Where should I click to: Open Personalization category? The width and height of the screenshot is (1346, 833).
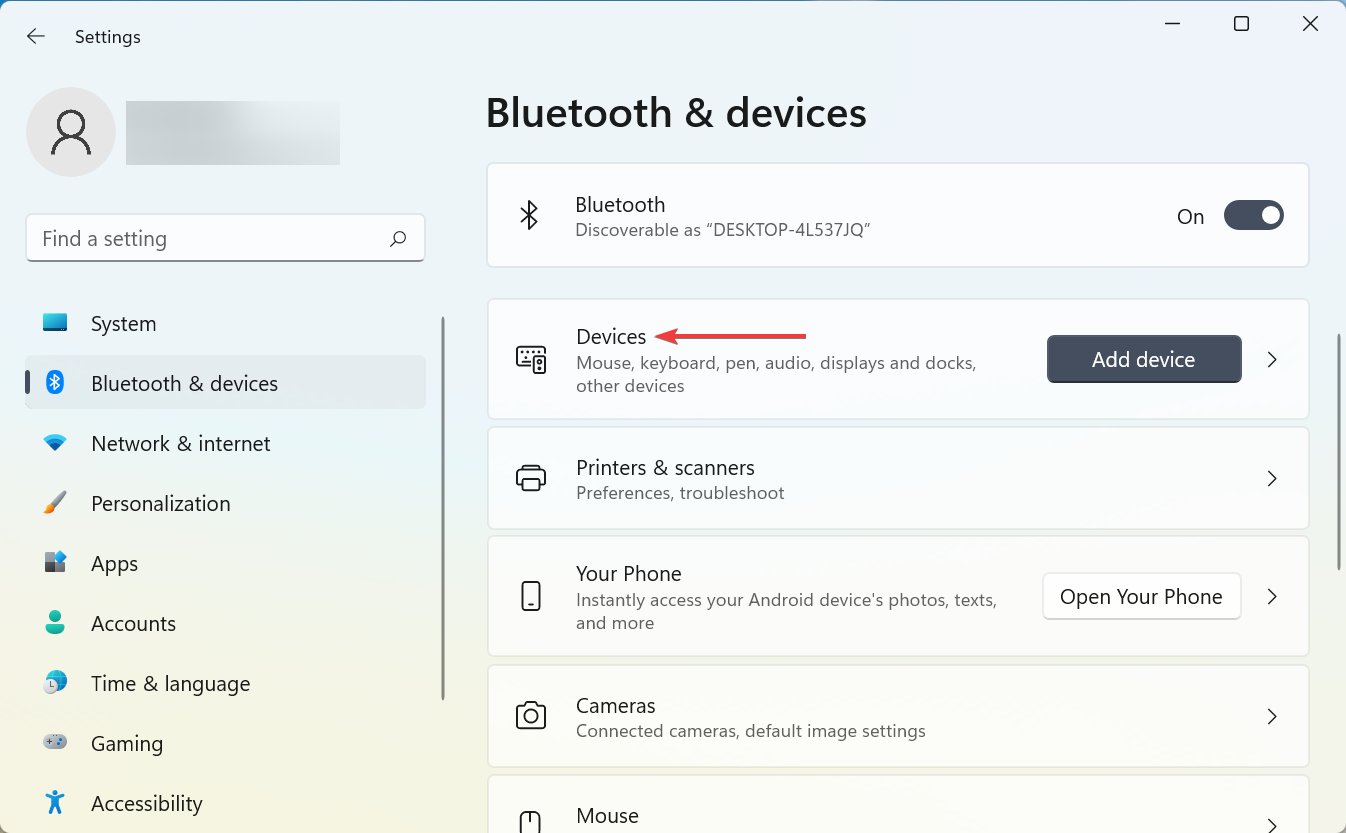click(226, 503)
